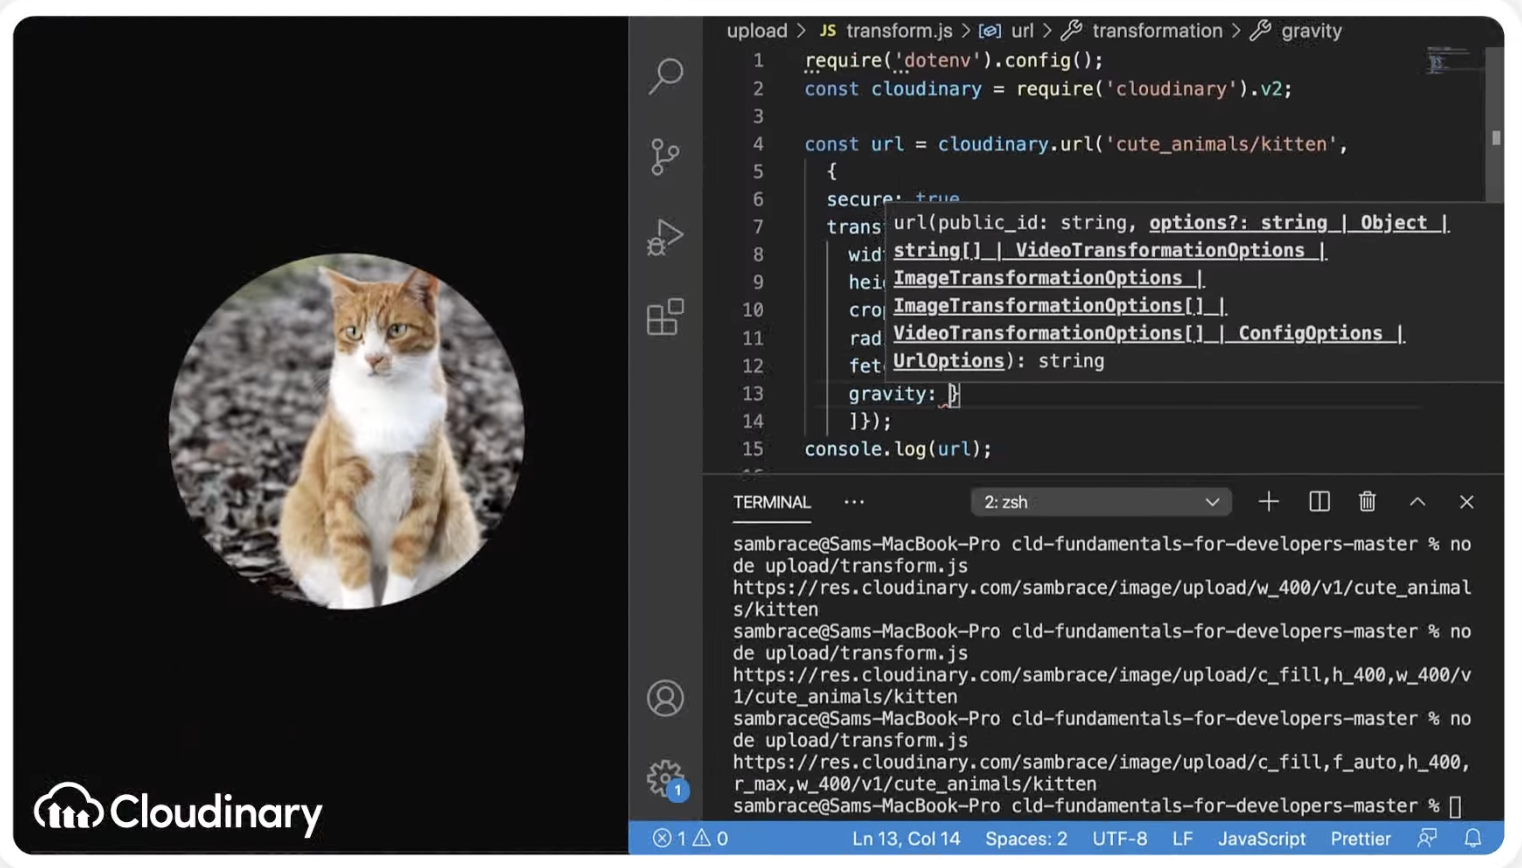Kill the terminal with the trash icon
Viewport: 1522px width, 868px height.
(1367, 501)
